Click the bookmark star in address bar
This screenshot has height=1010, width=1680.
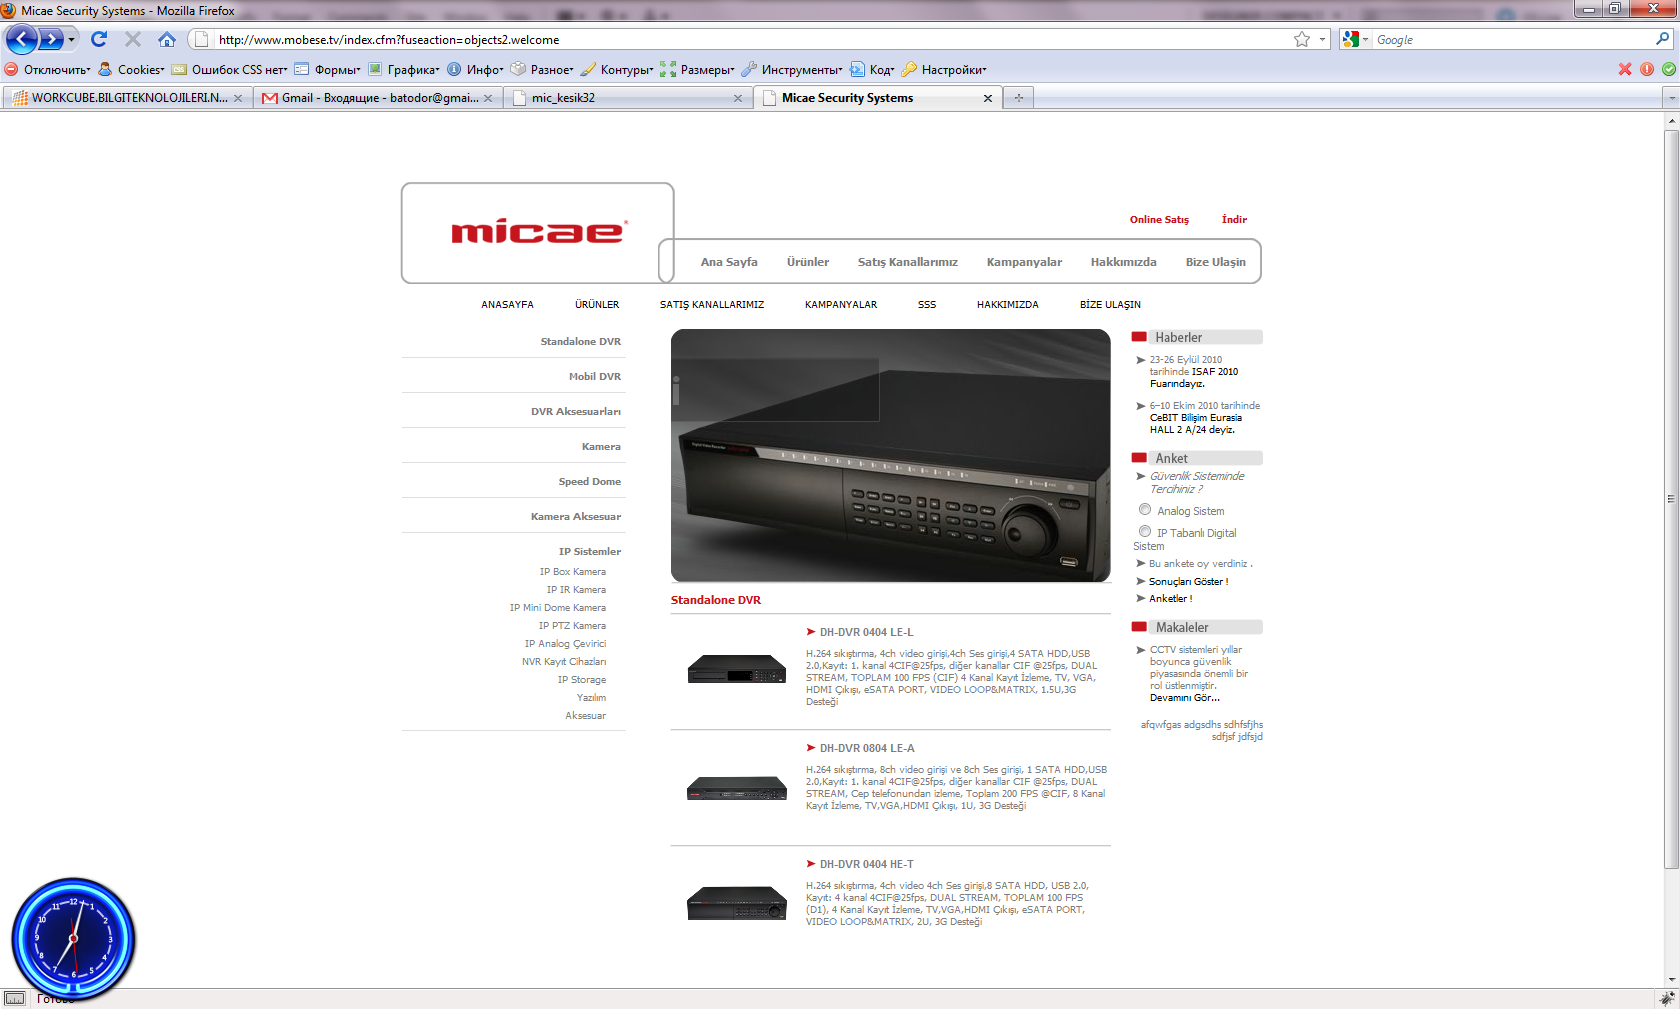click(x=1301, y=39)
